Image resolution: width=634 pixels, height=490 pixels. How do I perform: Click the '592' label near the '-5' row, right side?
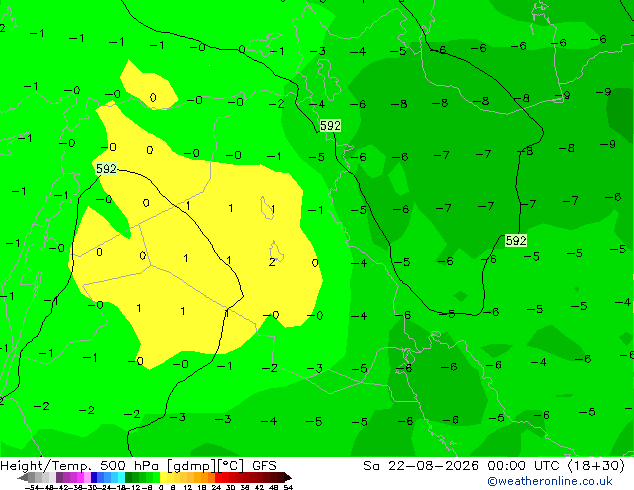coord(516,241)
